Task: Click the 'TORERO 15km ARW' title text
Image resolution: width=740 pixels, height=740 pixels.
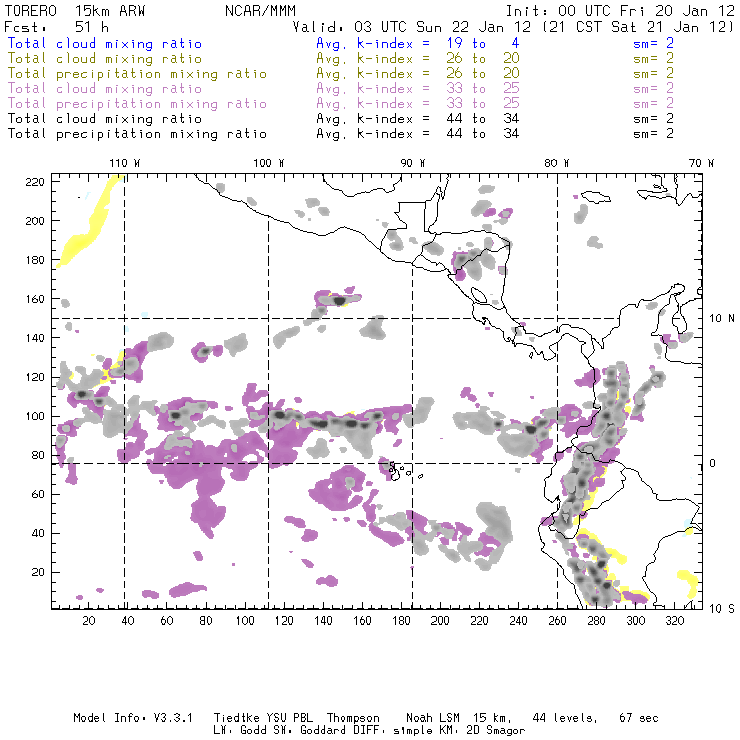Action: pyautogui.click(x=75, y=11)
